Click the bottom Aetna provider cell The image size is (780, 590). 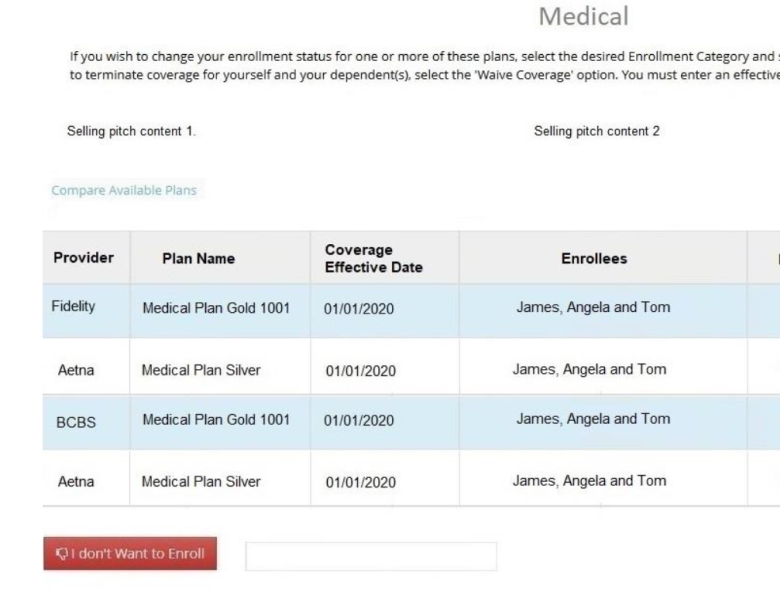click(76, 481)
